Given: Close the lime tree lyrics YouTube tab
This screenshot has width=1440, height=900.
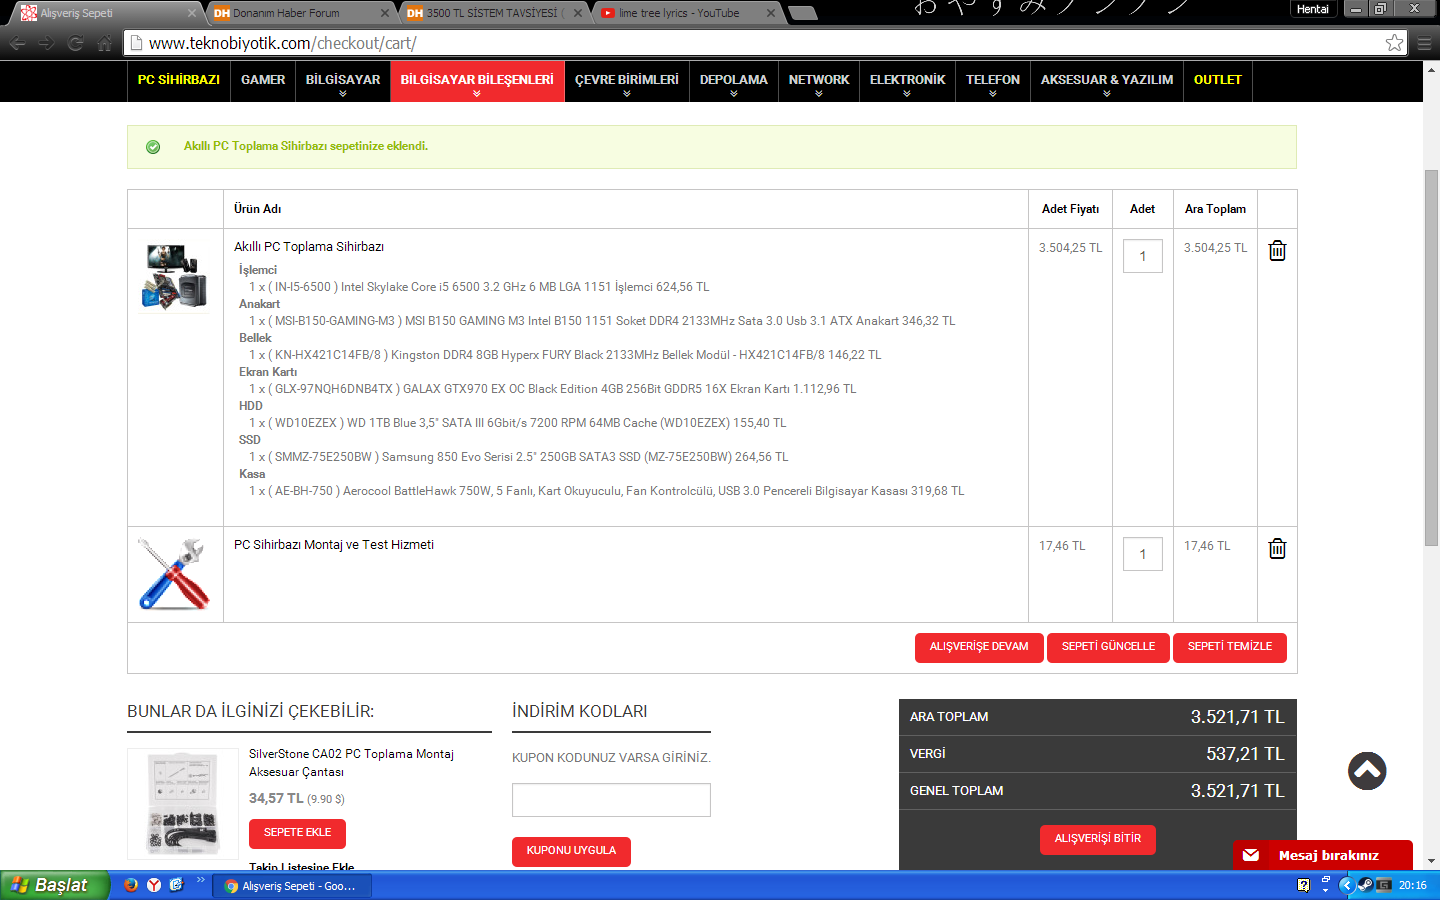Looking at the screenshot, I should point(770,13).
